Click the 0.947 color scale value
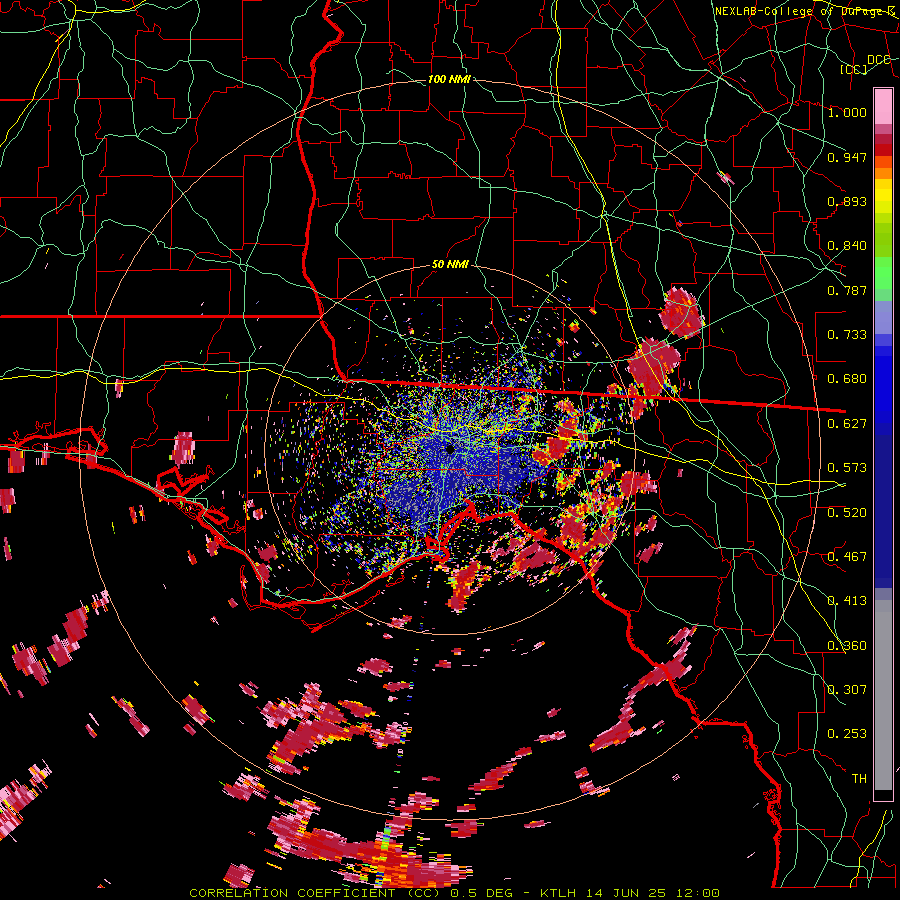Image resolution: width=900 pixels, height=900 pixels. coord(847,157)
